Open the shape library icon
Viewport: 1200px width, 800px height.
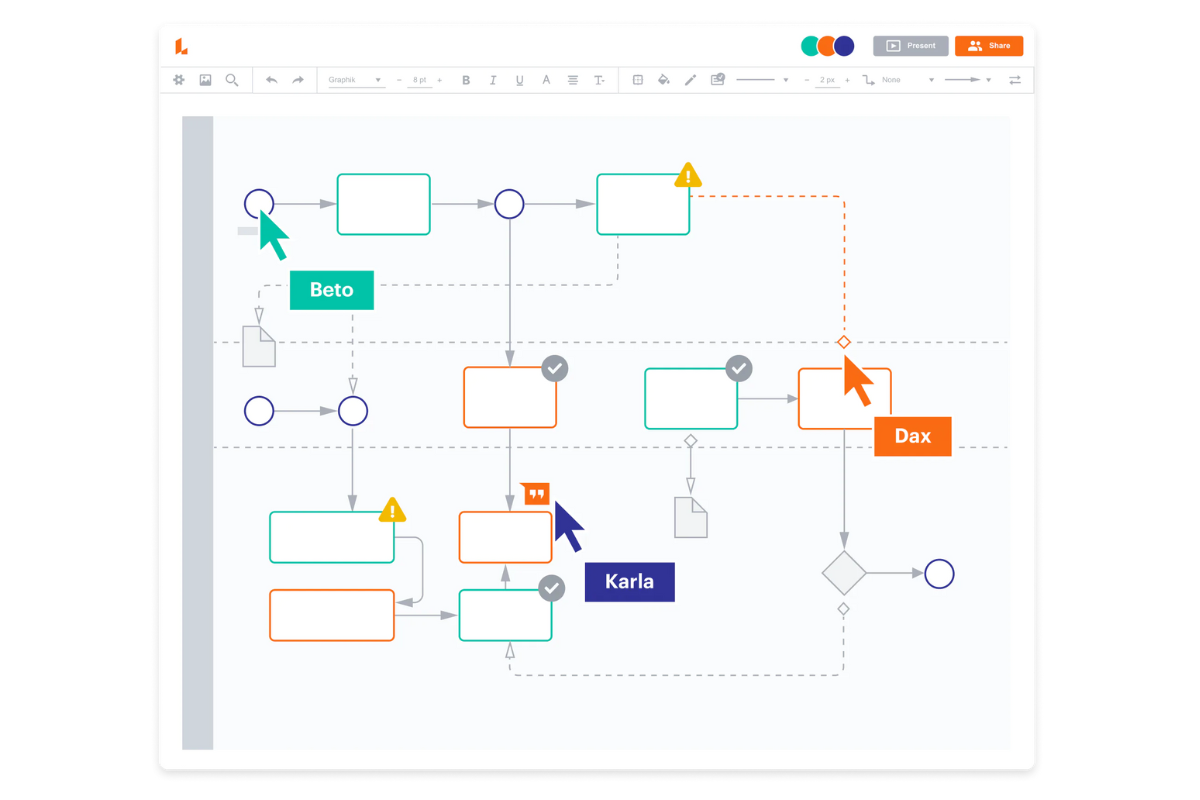click(x=178, y=80)
